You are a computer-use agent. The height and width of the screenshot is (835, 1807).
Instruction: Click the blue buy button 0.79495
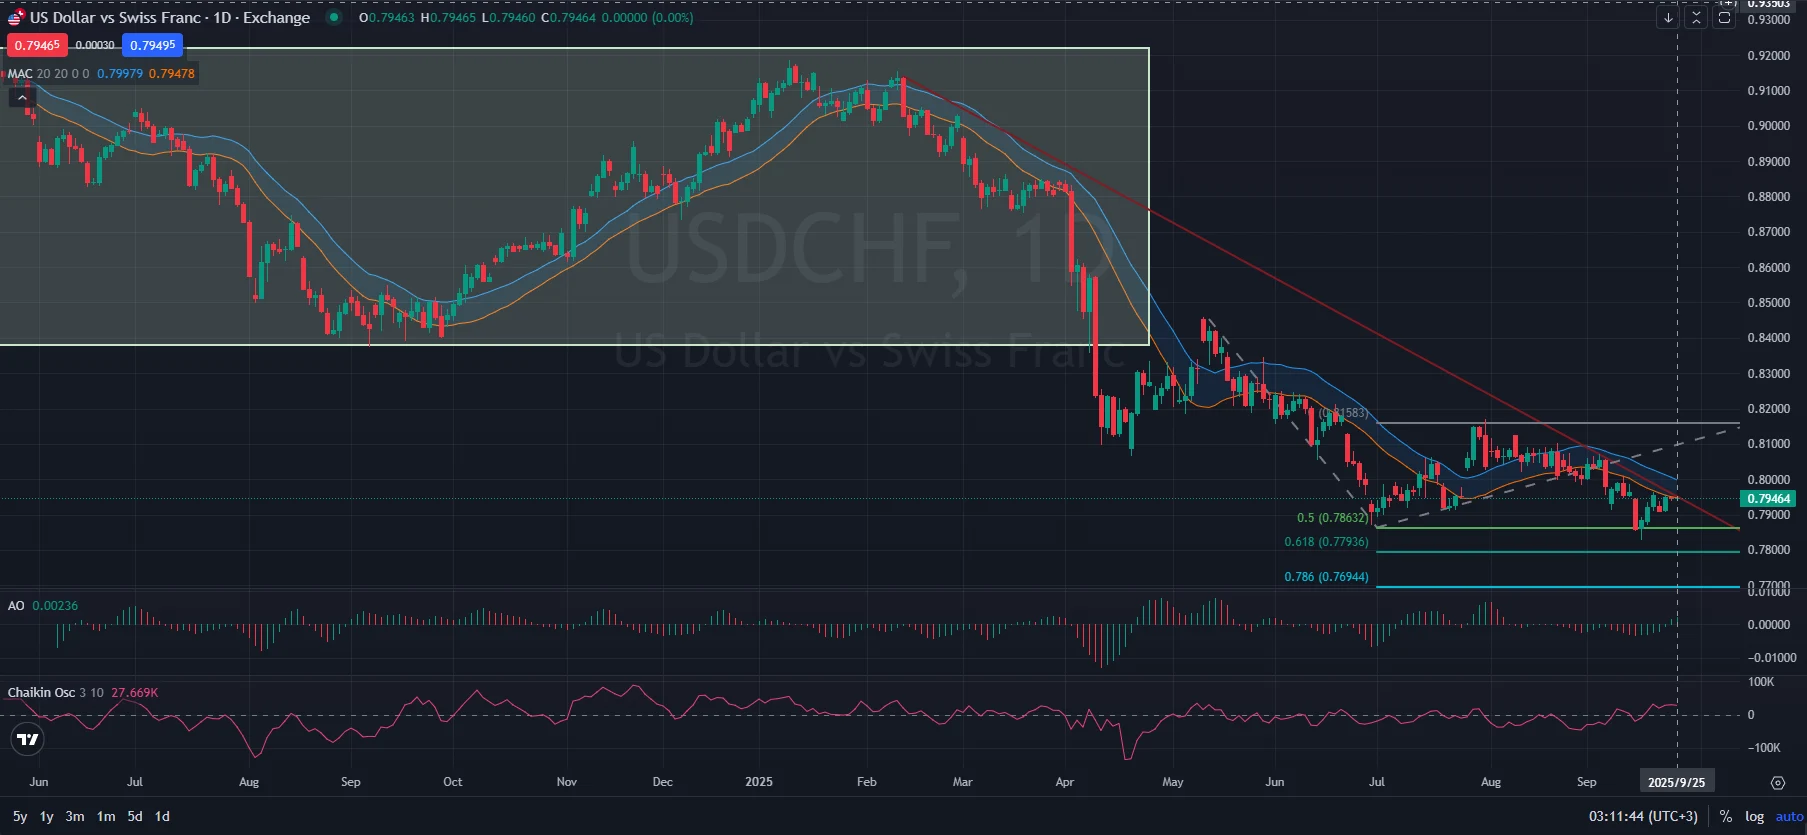coord(152,45)
